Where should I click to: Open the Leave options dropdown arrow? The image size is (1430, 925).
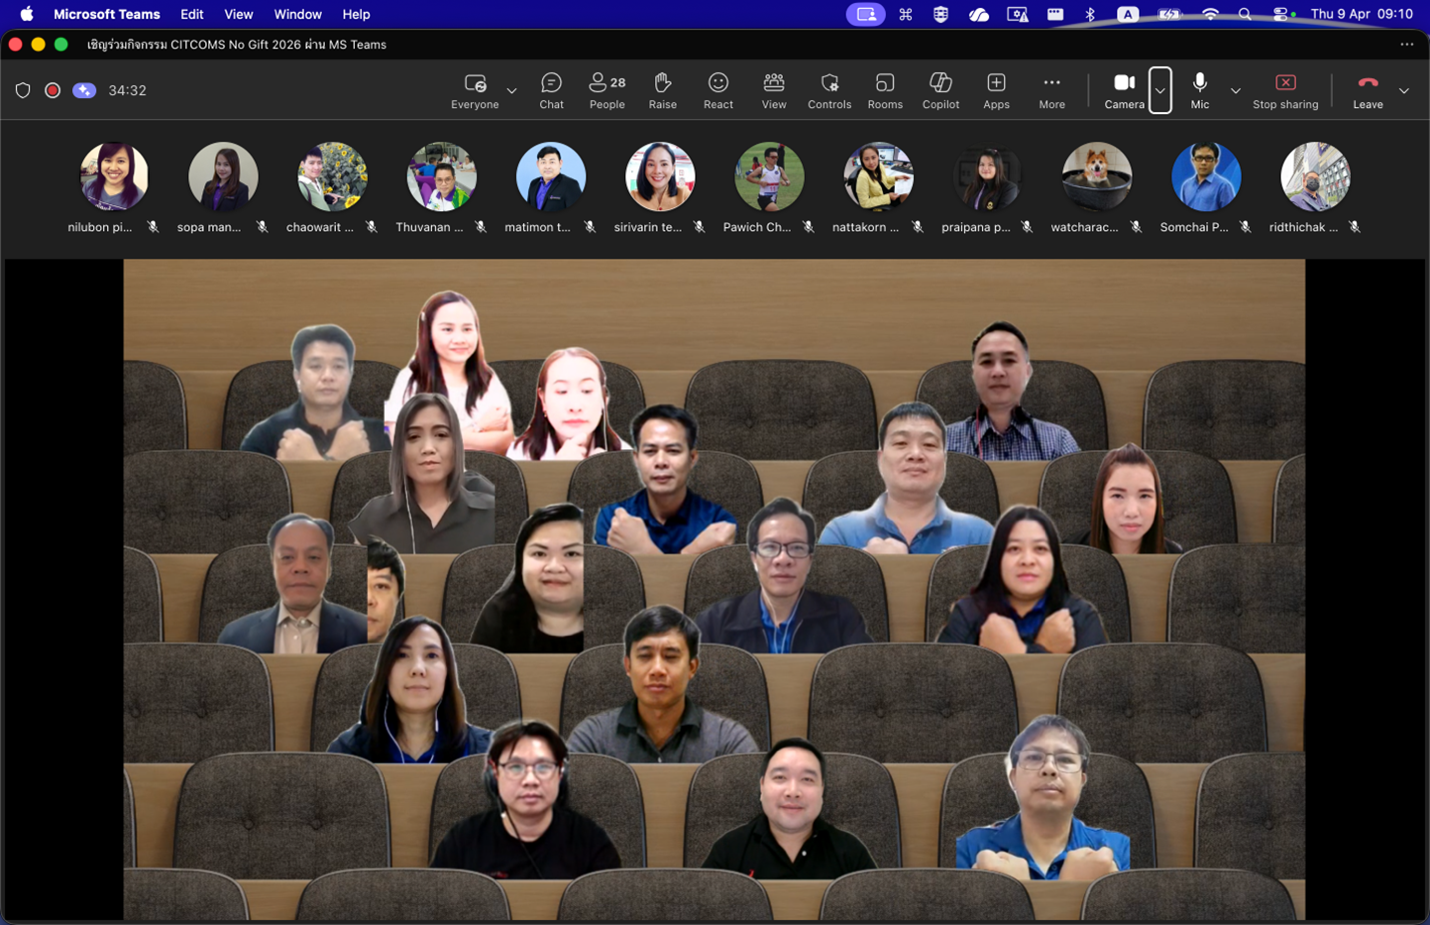[x=1404, y=90]
